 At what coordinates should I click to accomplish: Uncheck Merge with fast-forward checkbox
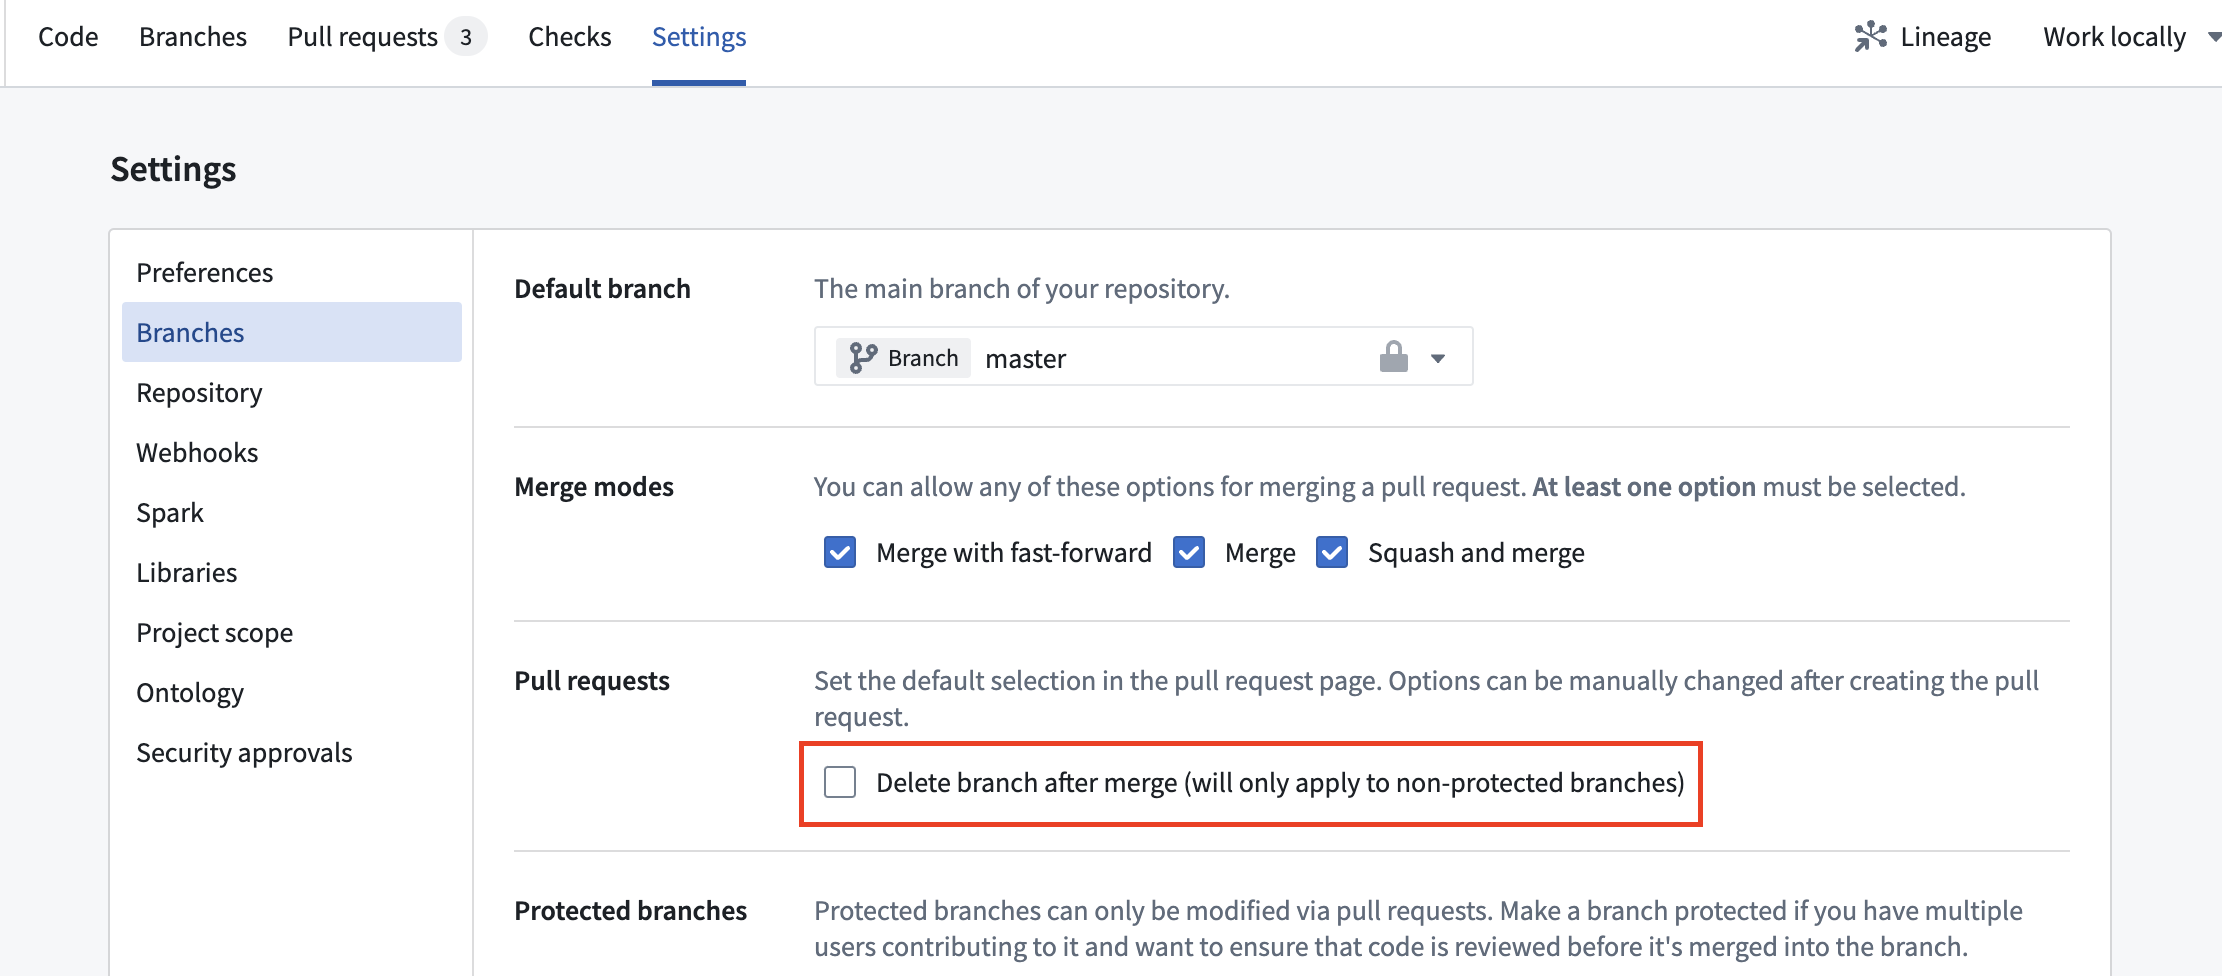840,552
